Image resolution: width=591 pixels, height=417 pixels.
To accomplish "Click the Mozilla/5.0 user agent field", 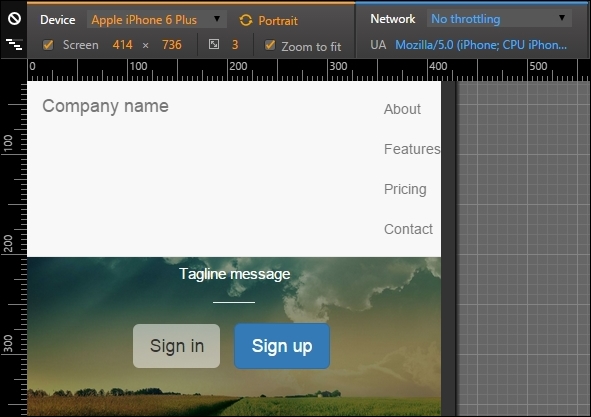I will [481, 45].
